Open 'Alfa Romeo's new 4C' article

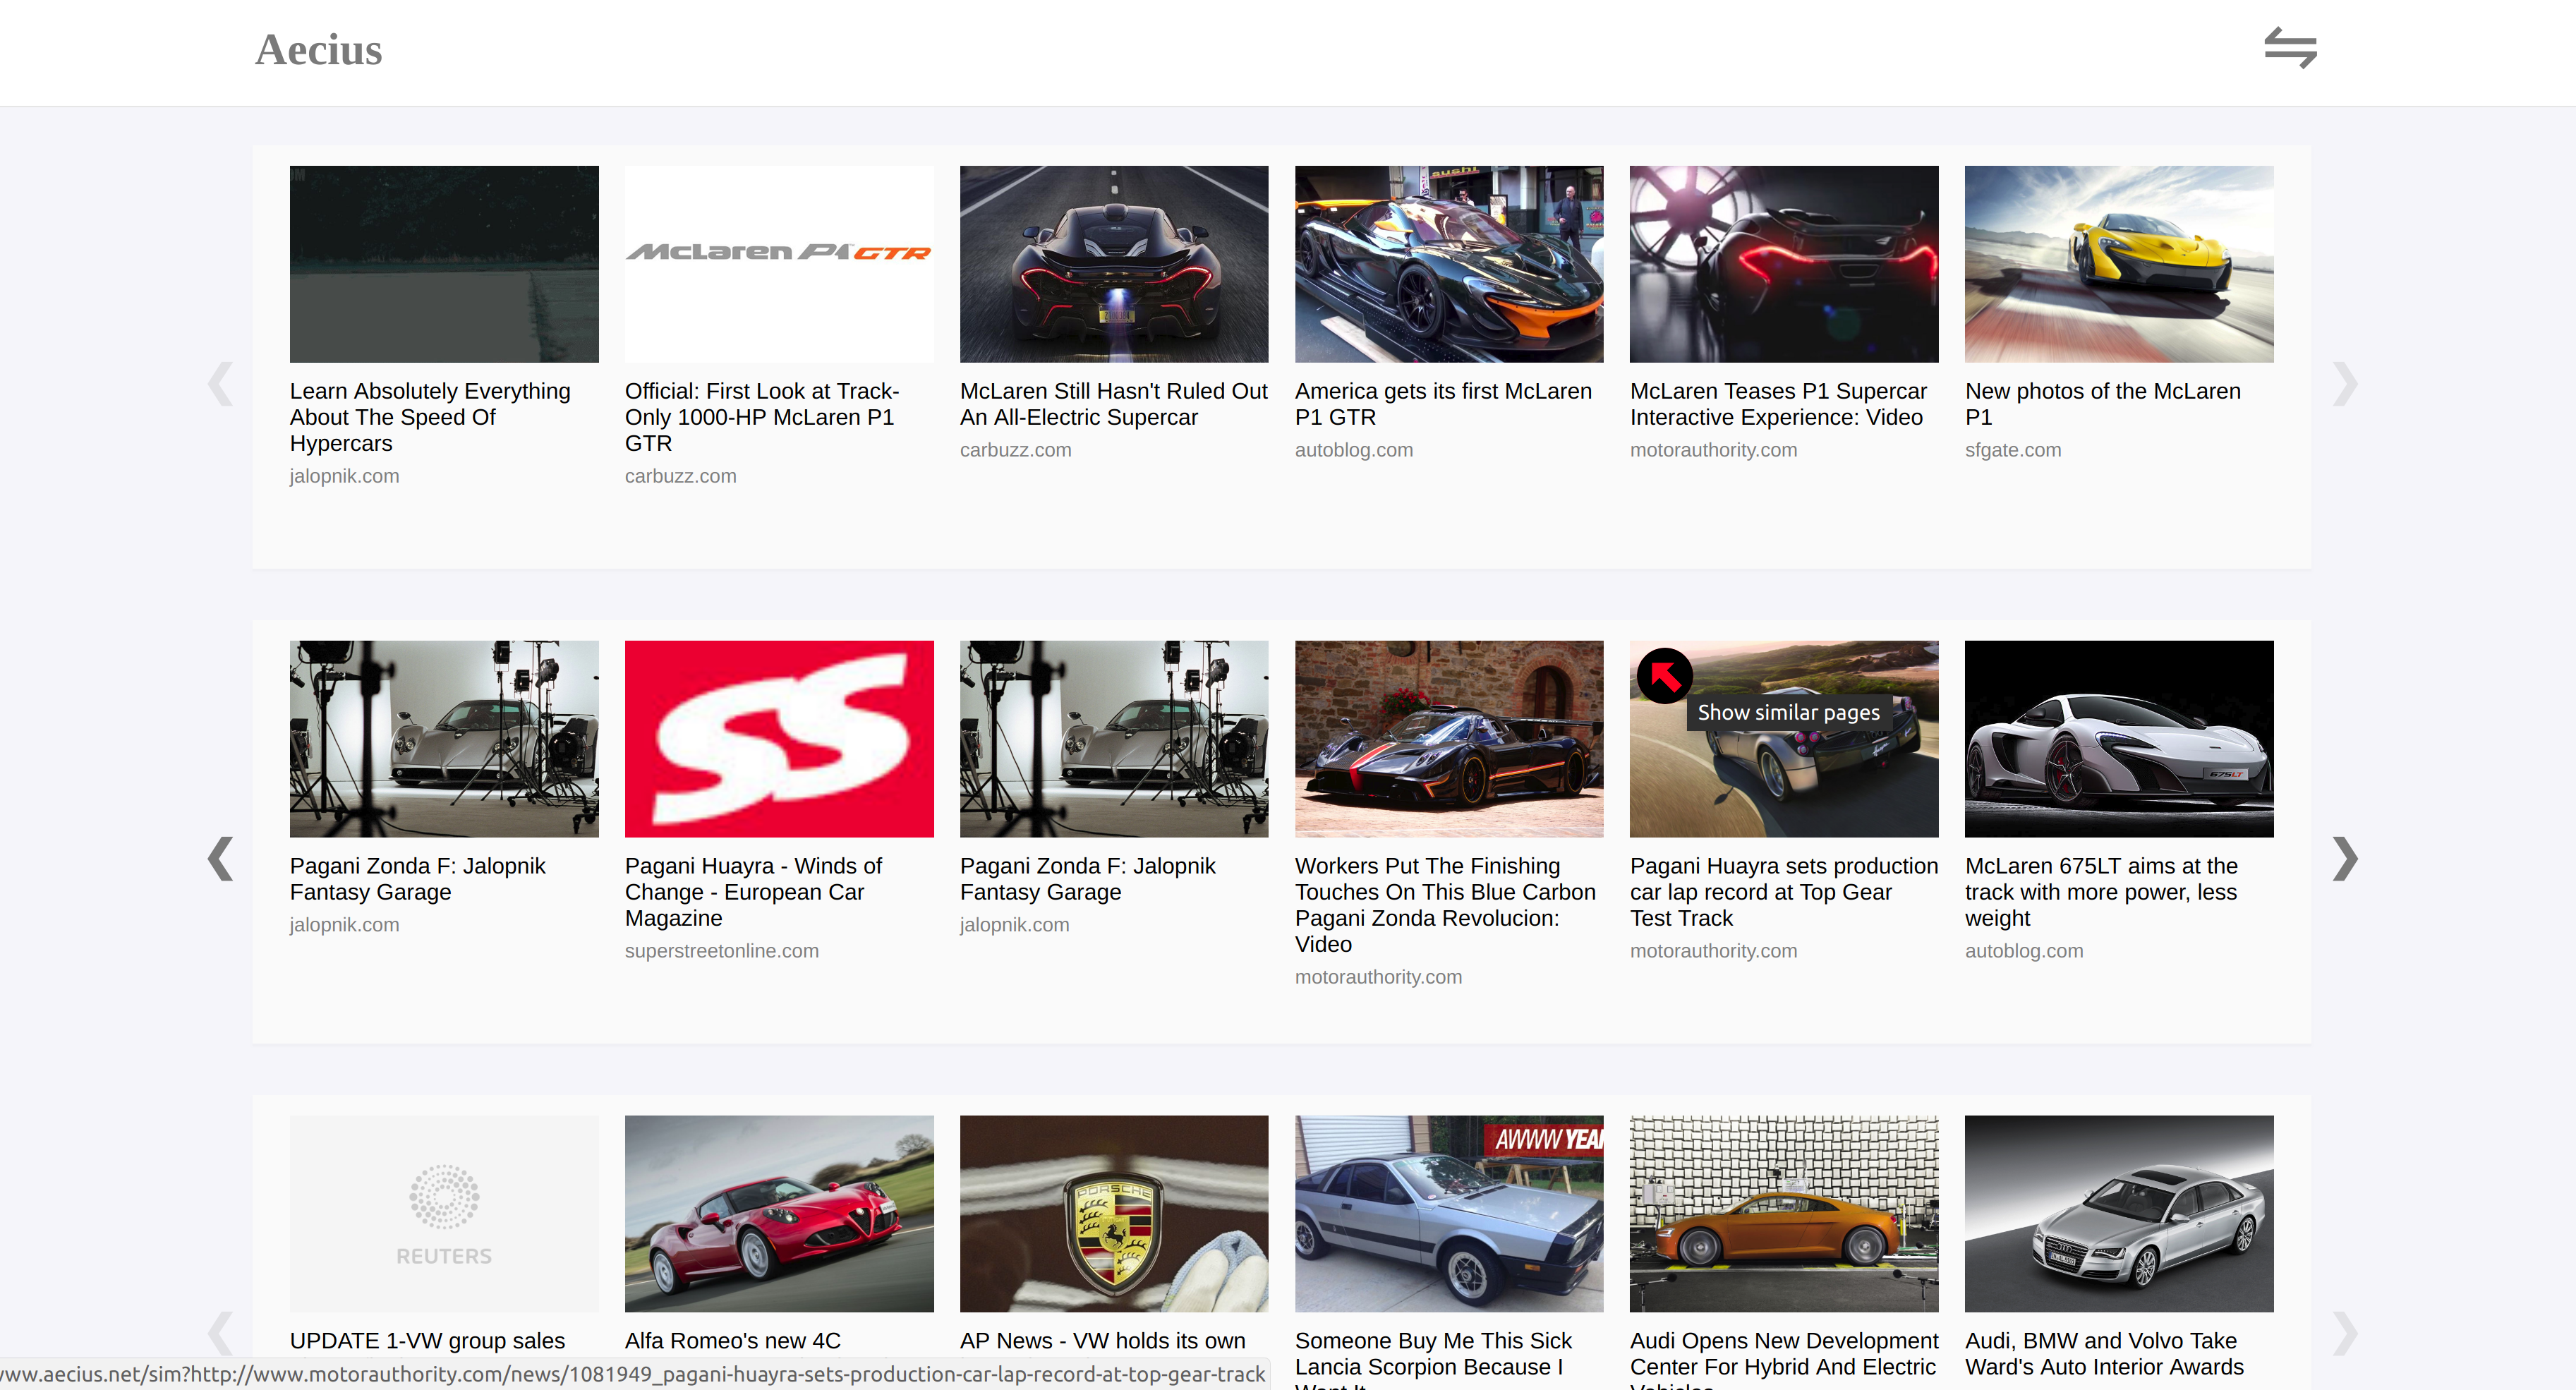click(x=732, y=1340)
